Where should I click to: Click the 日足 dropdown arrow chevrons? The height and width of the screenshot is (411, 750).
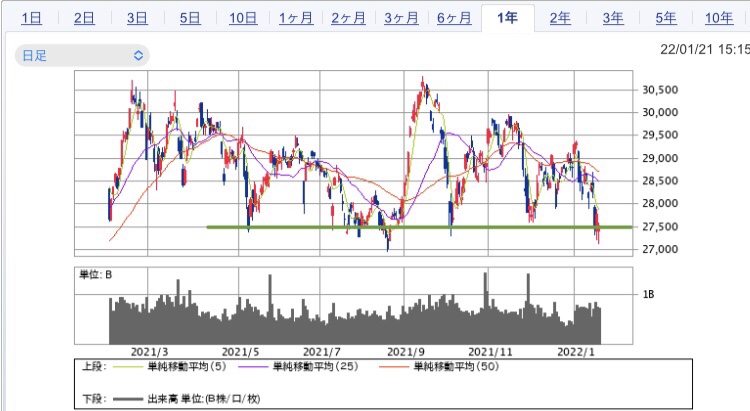pos(138,56)
